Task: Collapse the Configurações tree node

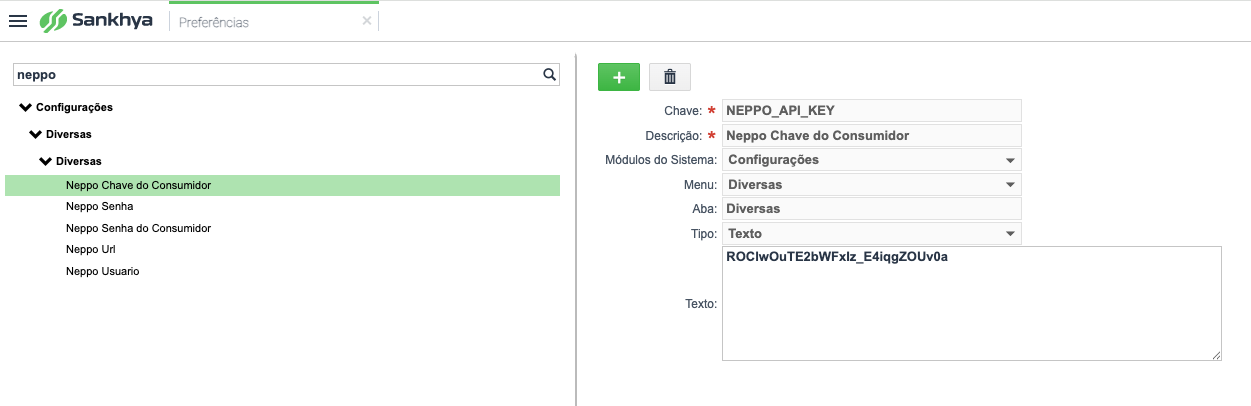Action: (26, 107)
